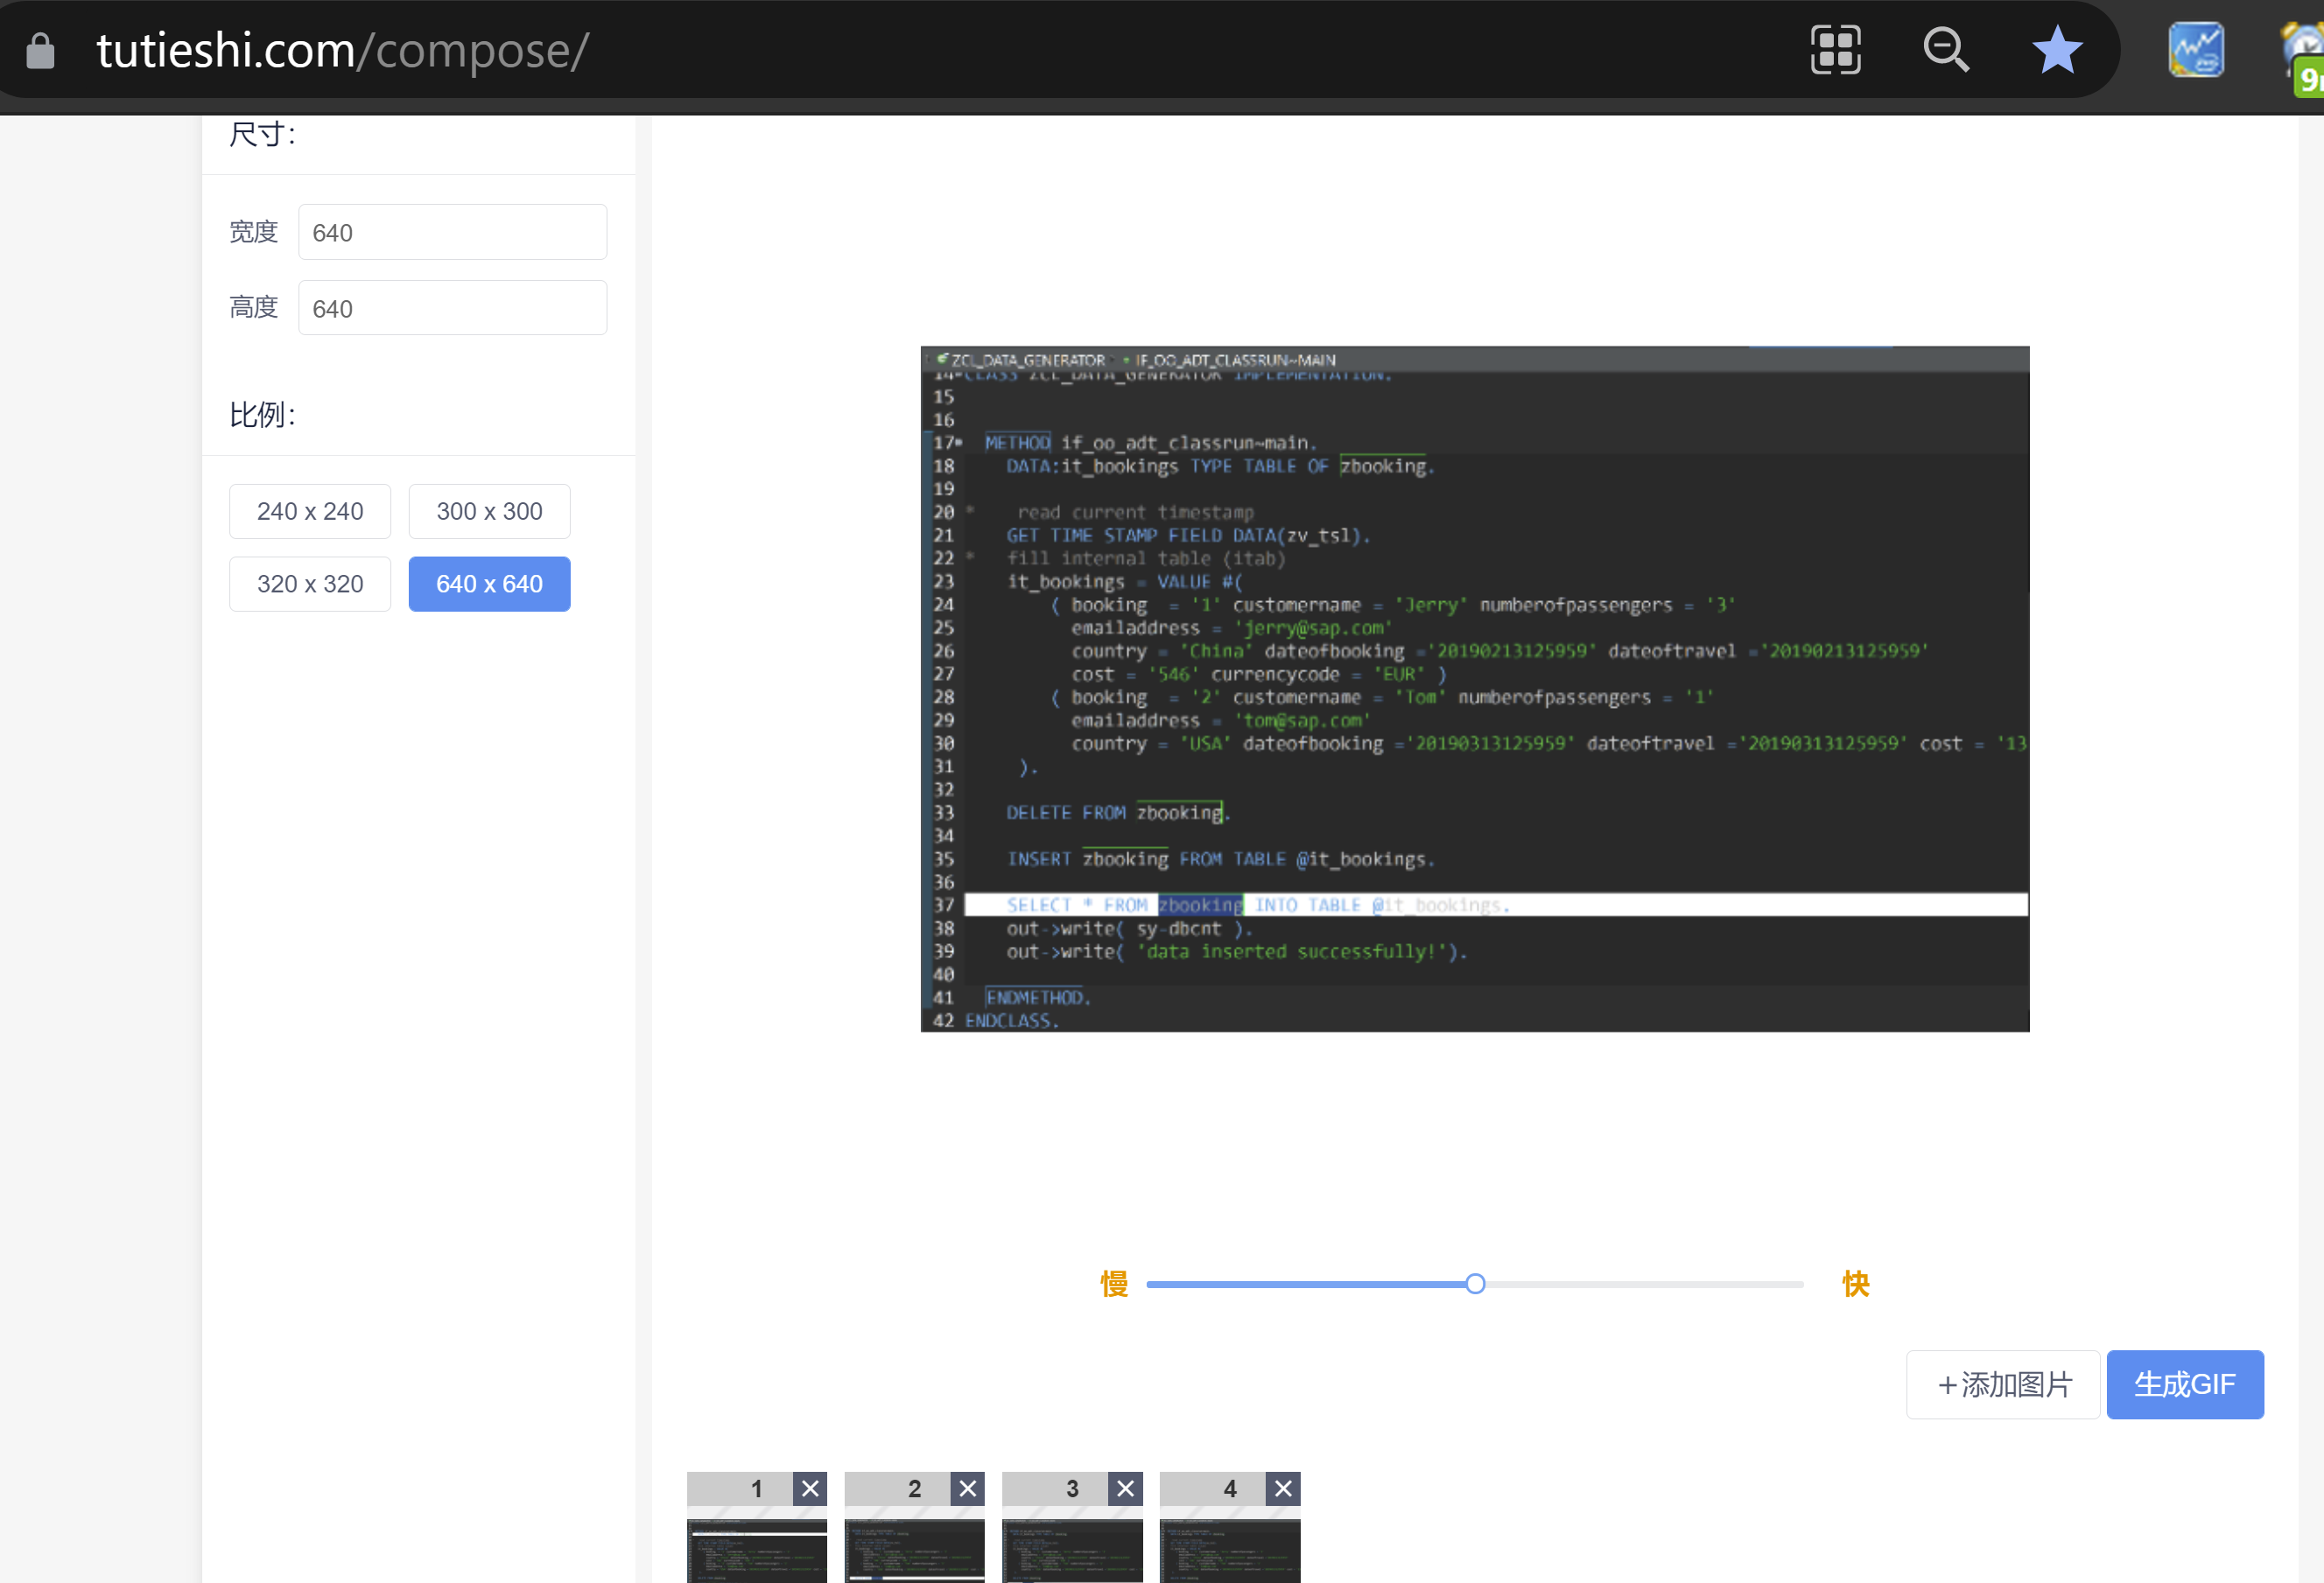This screenshot has width=2324, height=1583.
Task: Click the 生成GIF button
Action: 2184,1384
